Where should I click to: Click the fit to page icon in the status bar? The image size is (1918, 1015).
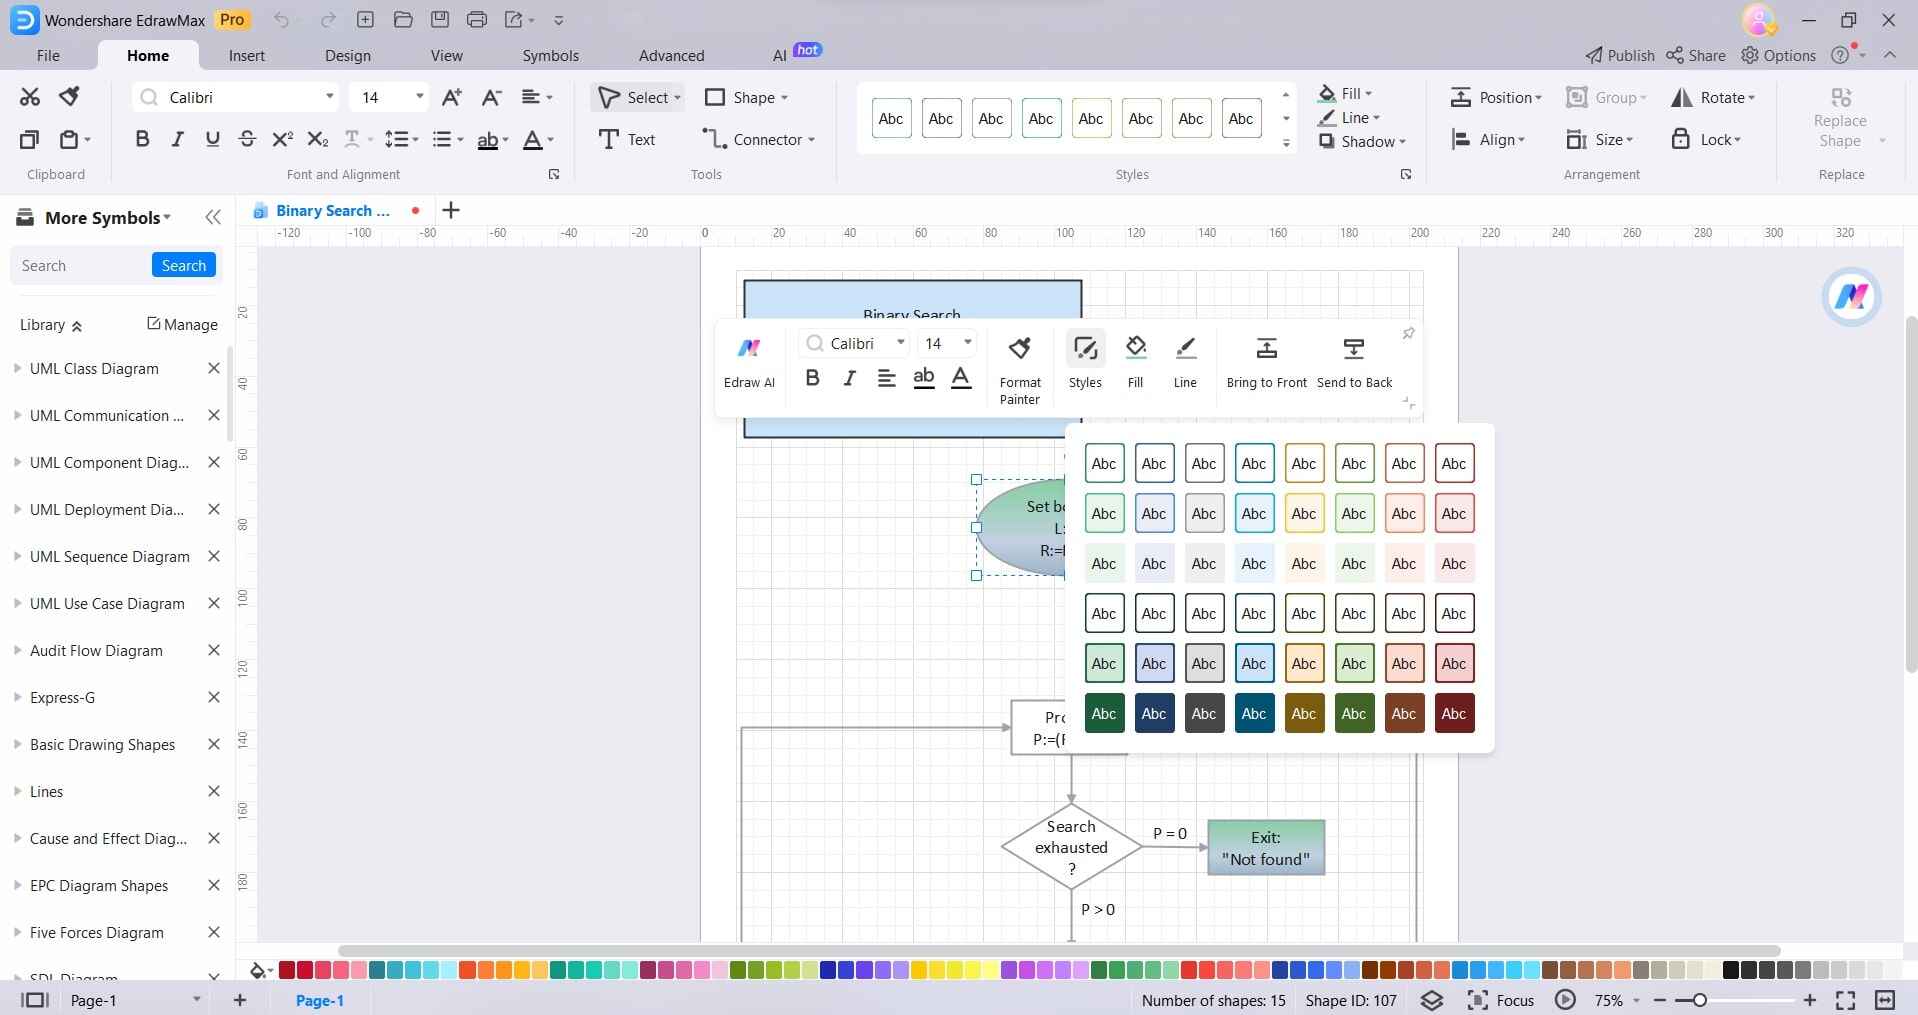(x=1846, y=1000)
